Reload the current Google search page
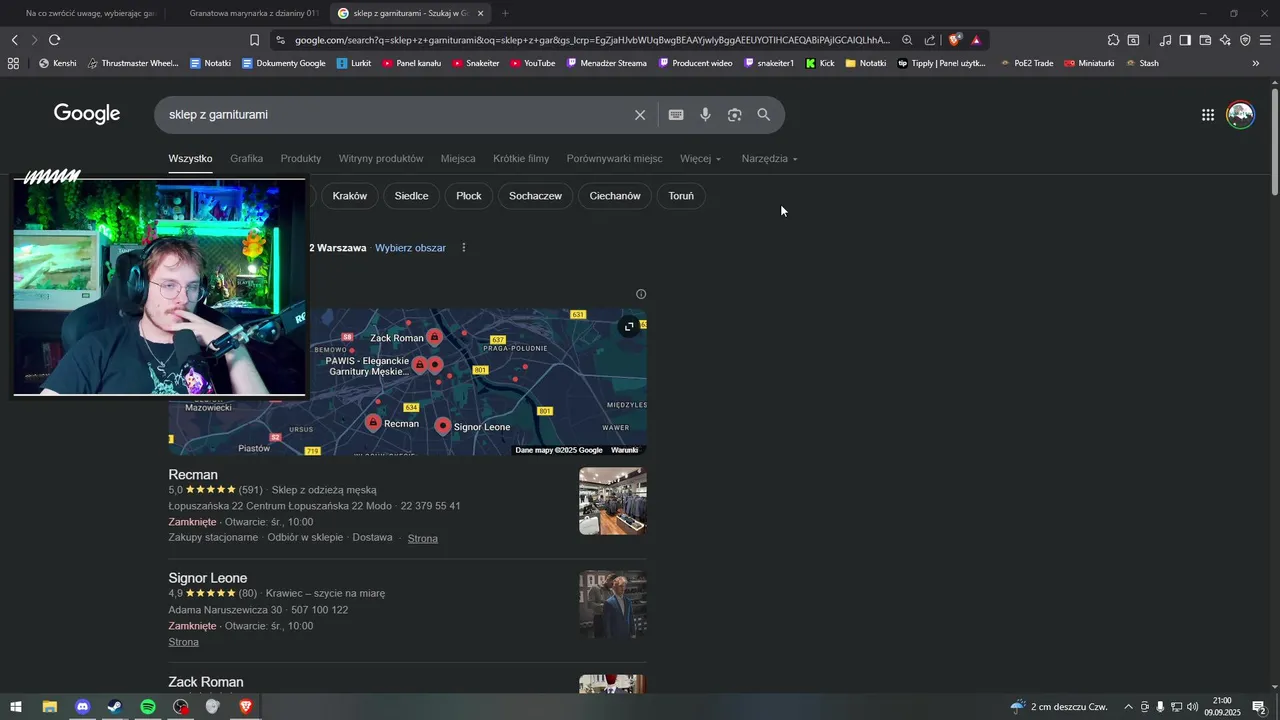The width and height of the screenshot is (1280, 720). pos(54,40)
